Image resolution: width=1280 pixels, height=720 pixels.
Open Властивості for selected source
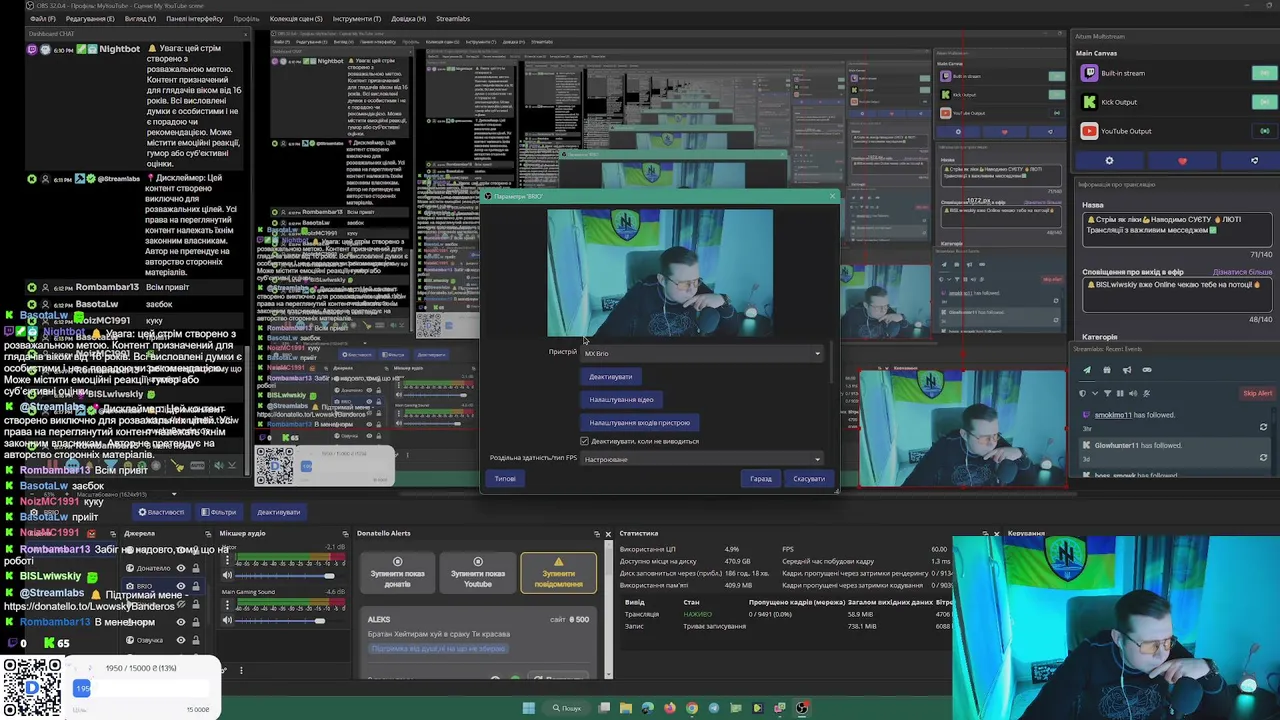162,512
